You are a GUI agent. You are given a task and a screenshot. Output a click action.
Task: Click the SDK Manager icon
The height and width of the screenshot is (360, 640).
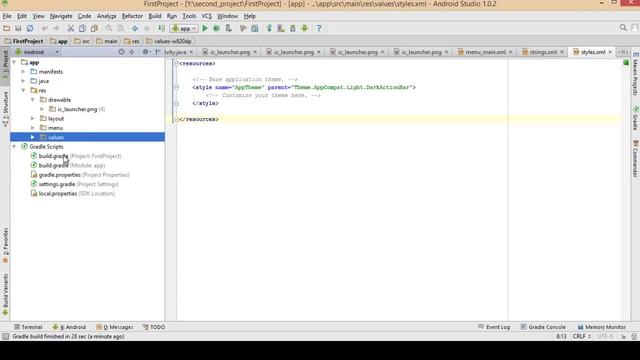coord(293,28)
